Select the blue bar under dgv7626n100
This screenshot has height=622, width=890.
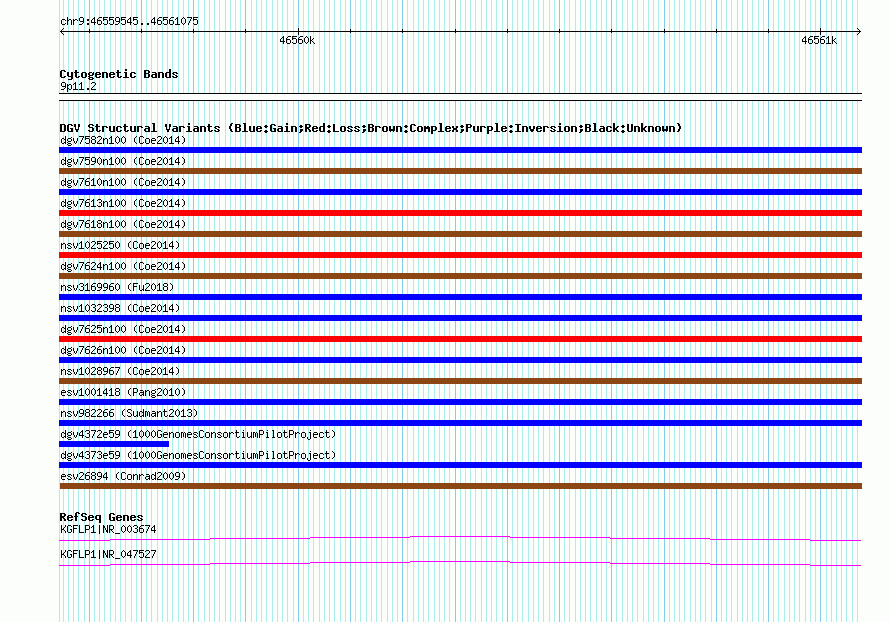pos(460,360)
